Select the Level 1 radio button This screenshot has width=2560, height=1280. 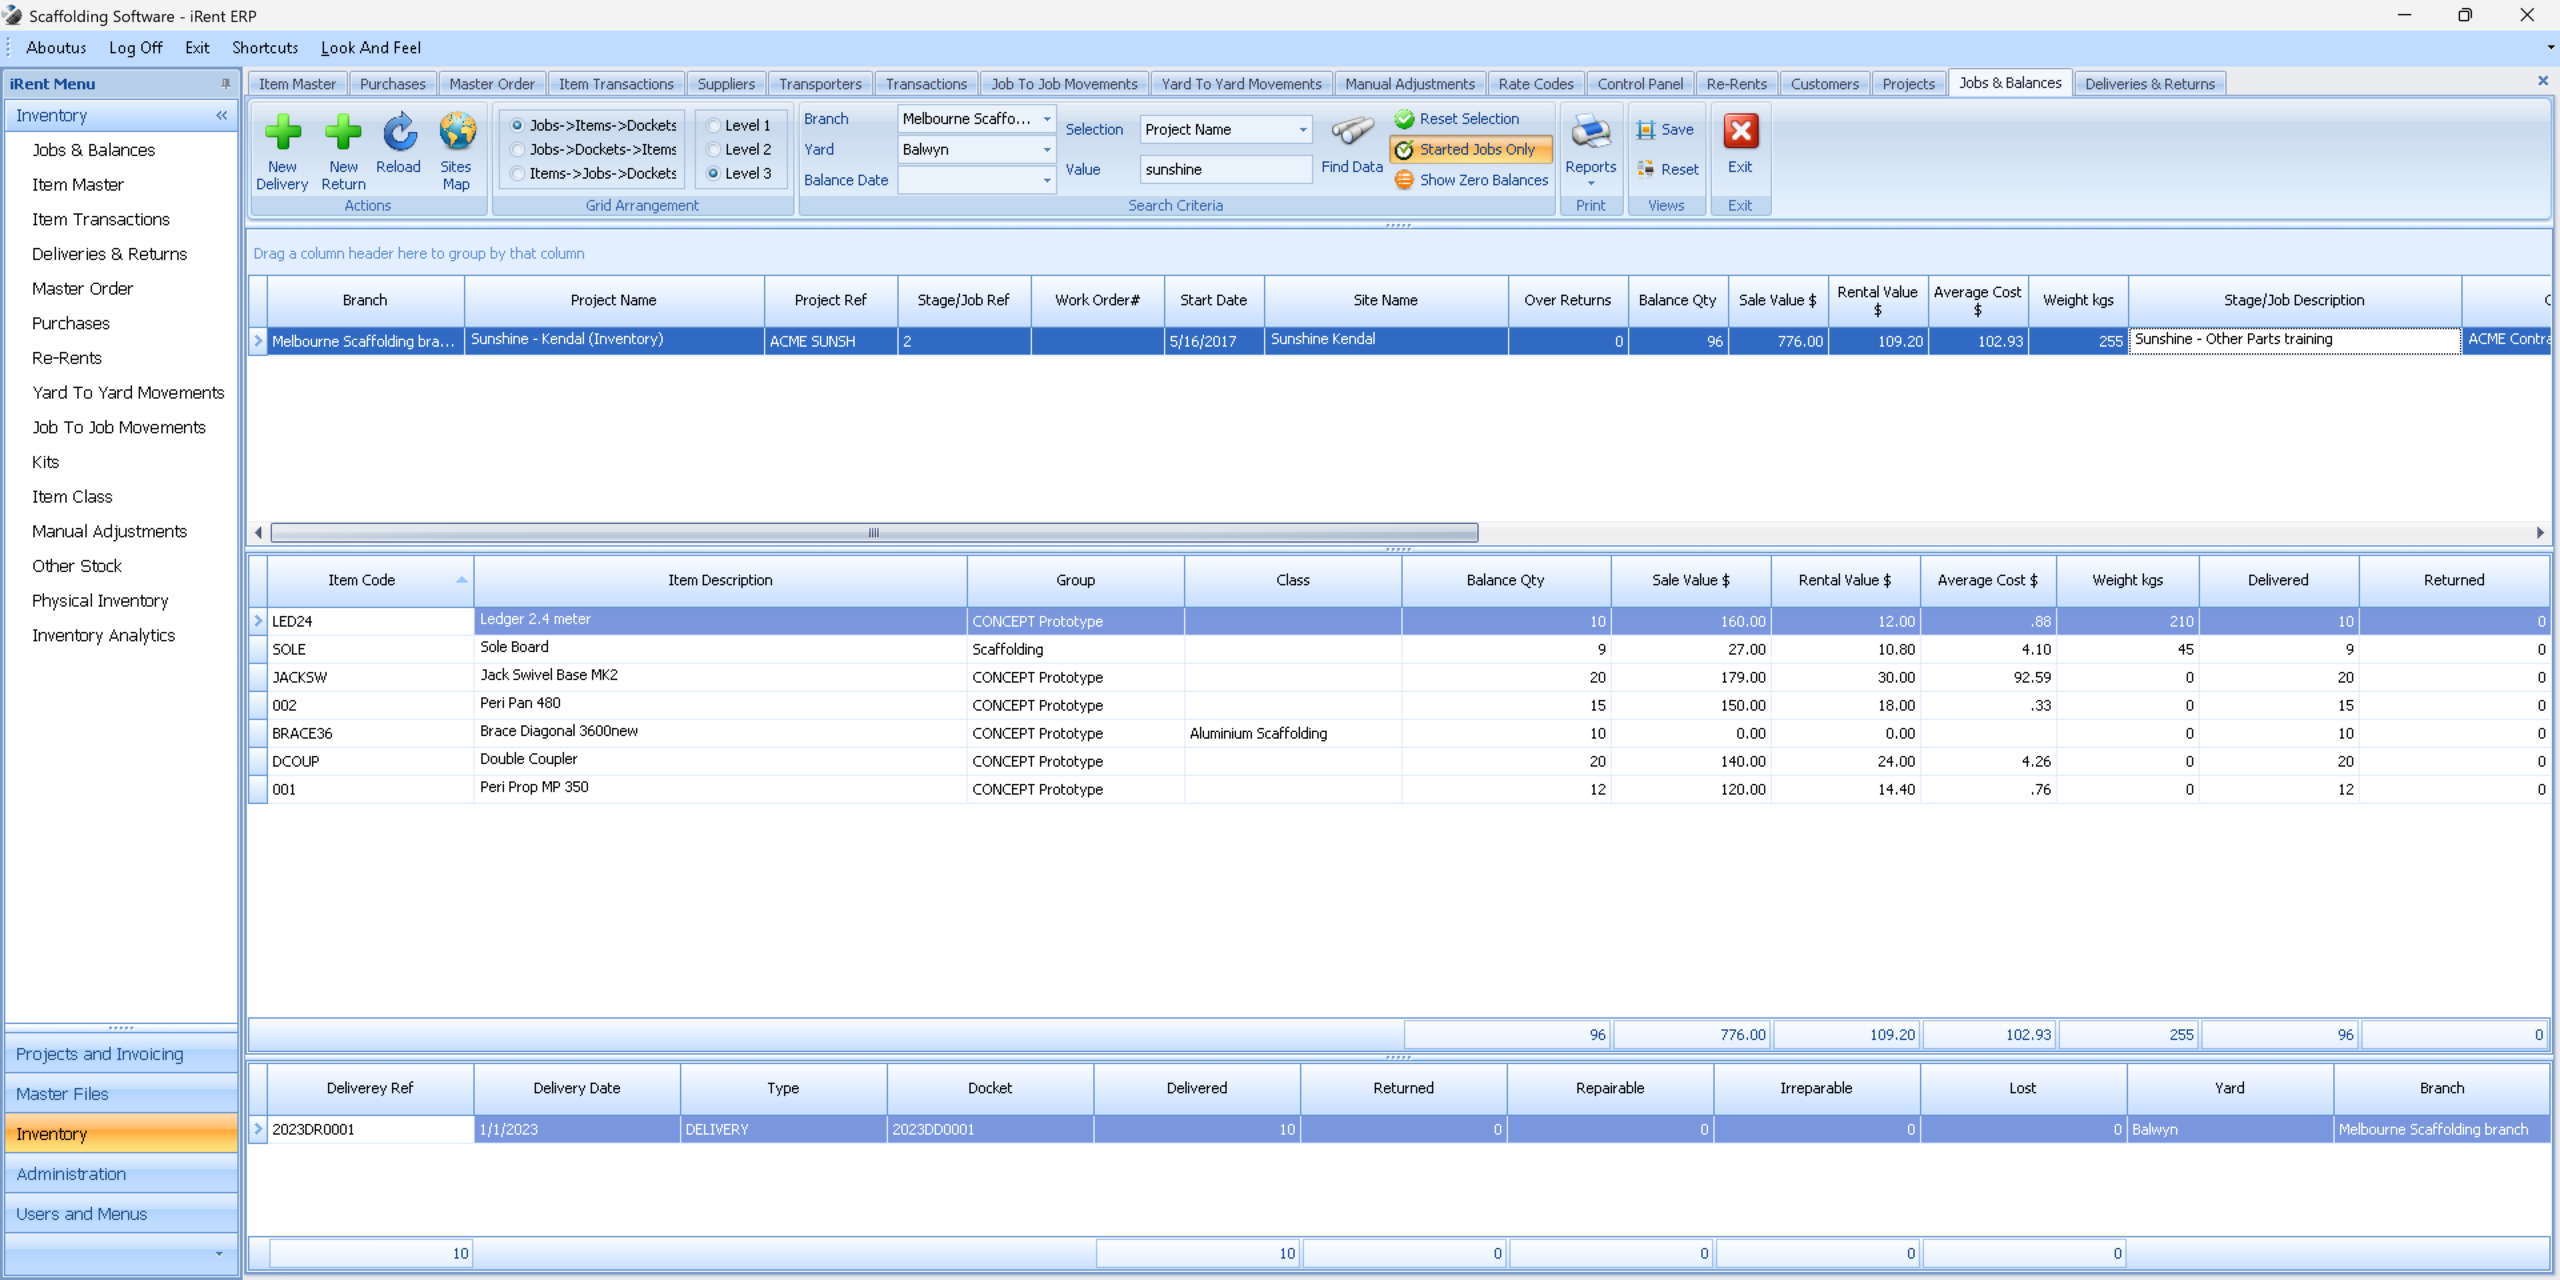[714, 126]
